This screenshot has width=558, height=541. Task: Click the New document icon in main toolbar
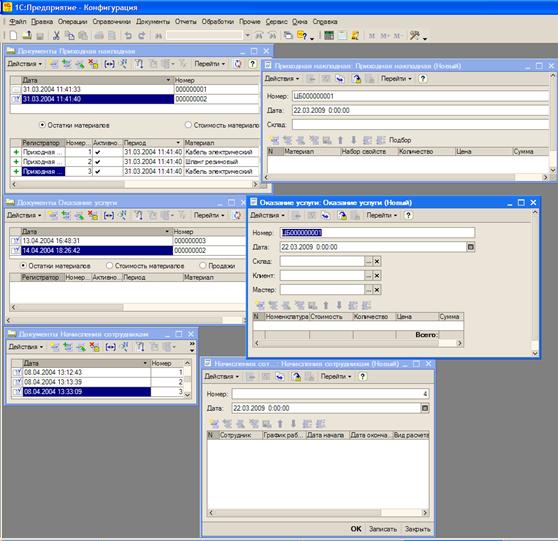tap(13, 35)
